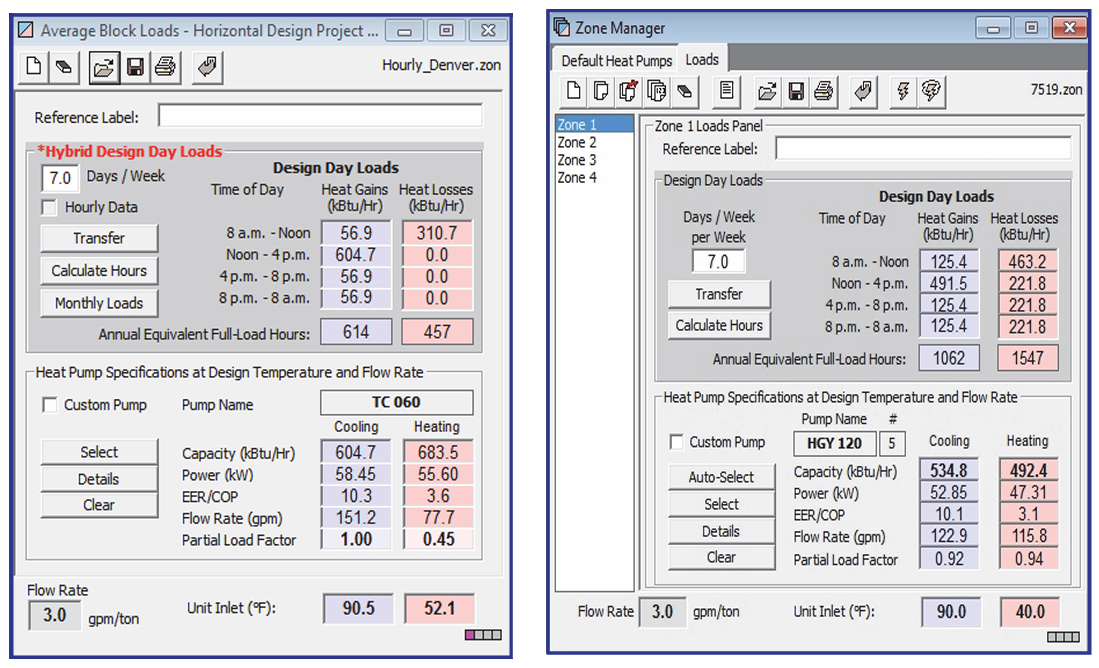Click tag-arrow icon in Zone Manager toolbar
This screenshot has width=1099, height=668.
coord(863,91)
